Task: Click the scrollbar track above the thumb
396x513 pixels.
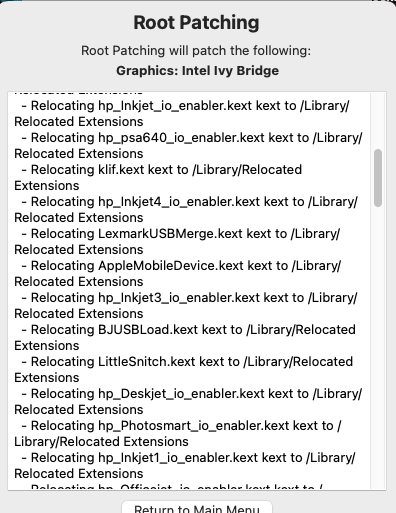Action: pos(378,121)
